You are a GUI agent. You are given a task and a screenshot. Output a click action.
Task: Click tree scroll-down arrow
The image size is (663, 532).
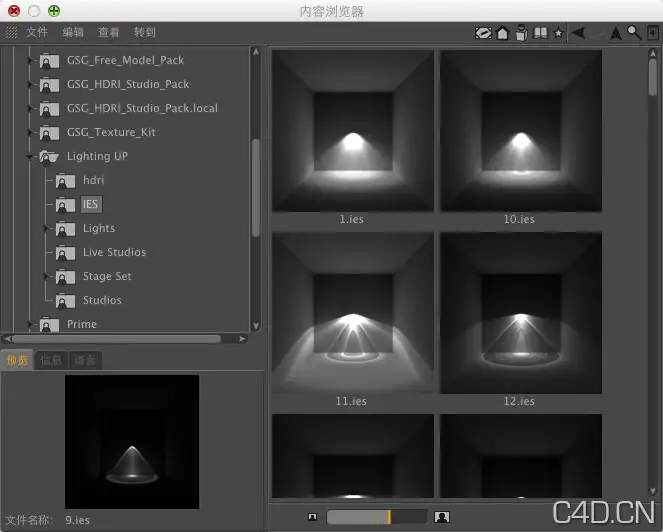tap(256, 326)
